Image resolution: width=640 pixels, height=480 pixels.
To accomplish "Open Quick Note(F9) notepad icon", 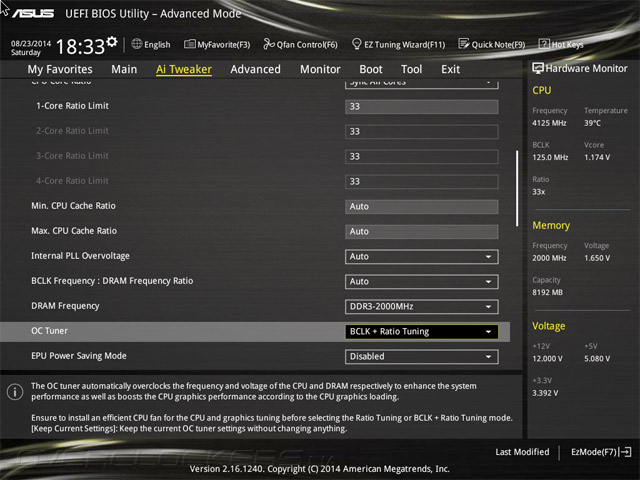I will pos(464,44).
